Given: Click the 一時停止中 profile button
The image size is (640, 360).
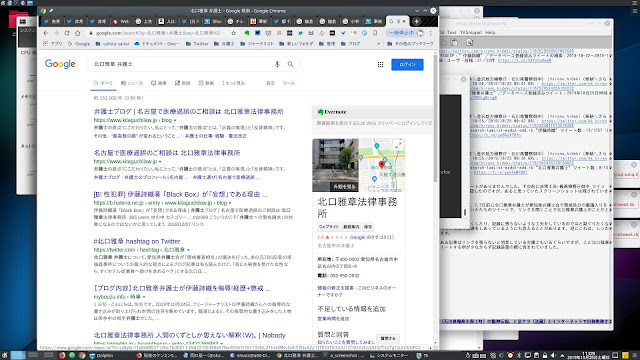Looking at the screenshot, I should (x=406, y=33).
